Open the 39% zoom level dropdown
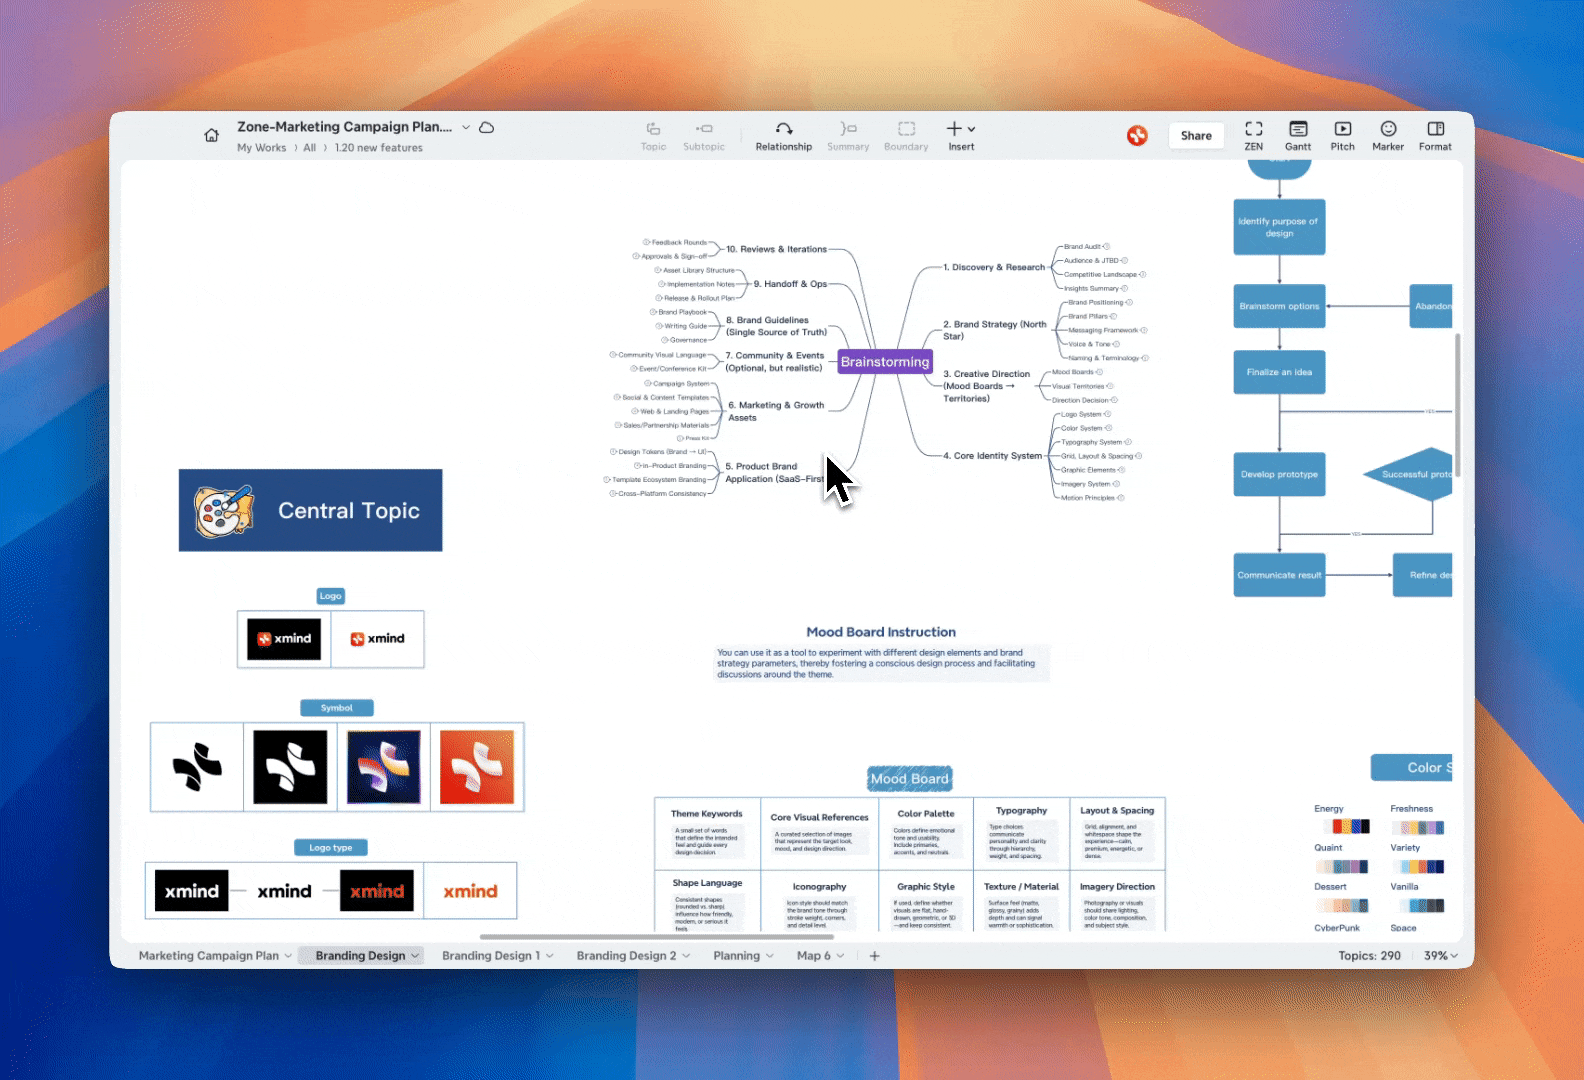 coord(1441,956)
